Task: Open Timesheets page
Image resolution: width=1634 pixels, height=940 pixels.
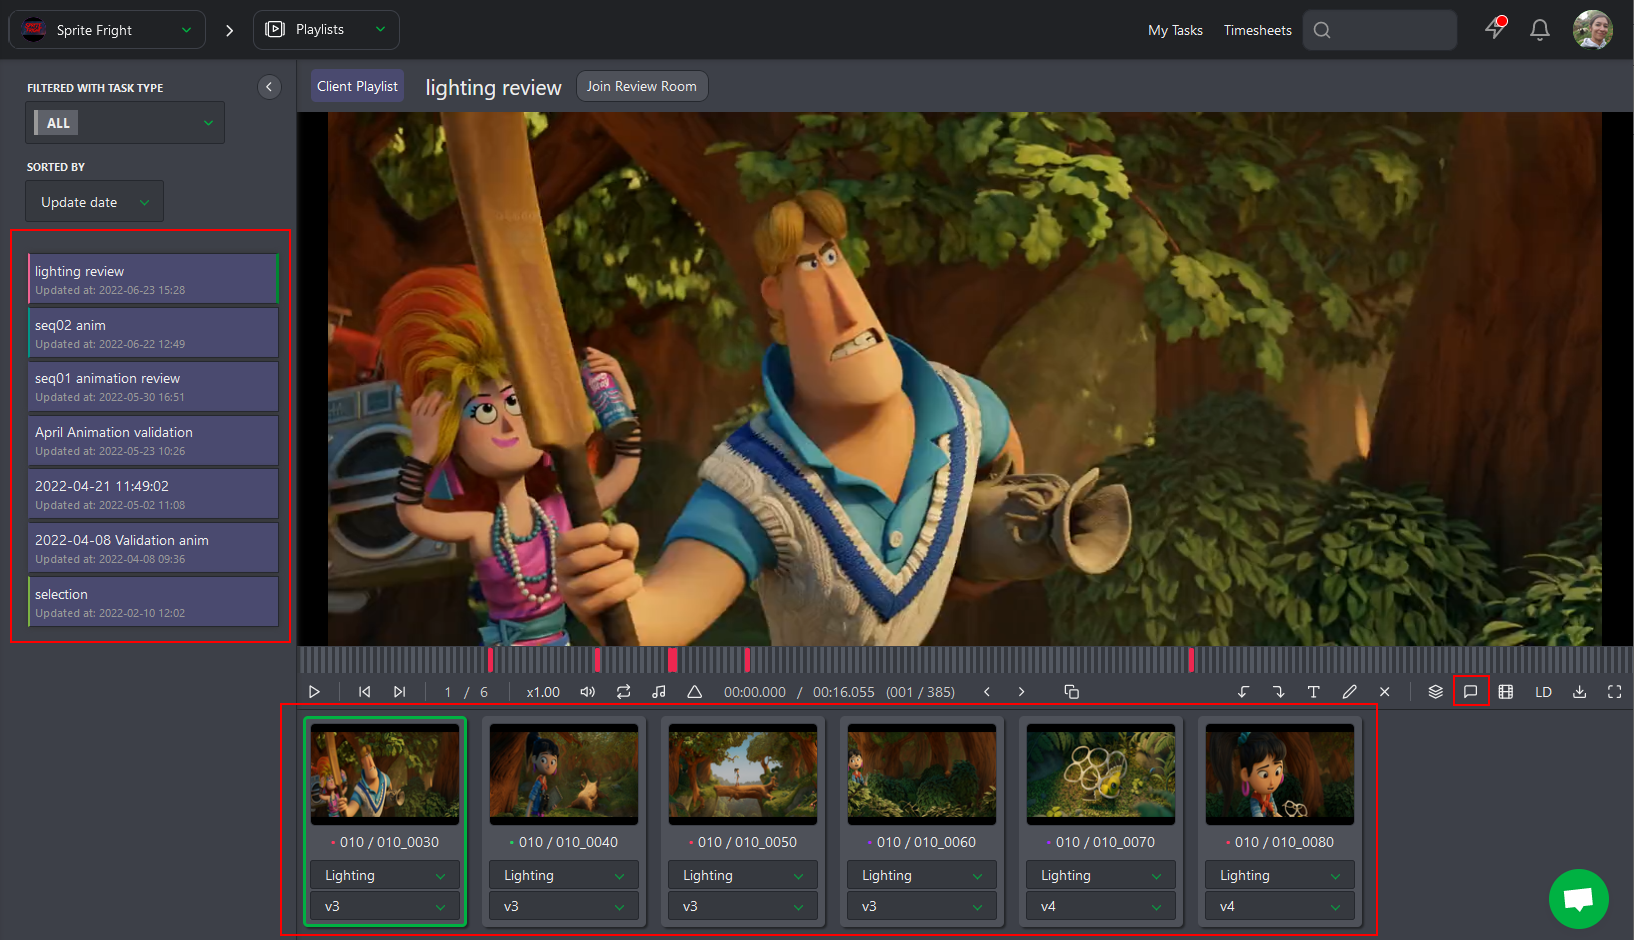Action: (1258, 30)
